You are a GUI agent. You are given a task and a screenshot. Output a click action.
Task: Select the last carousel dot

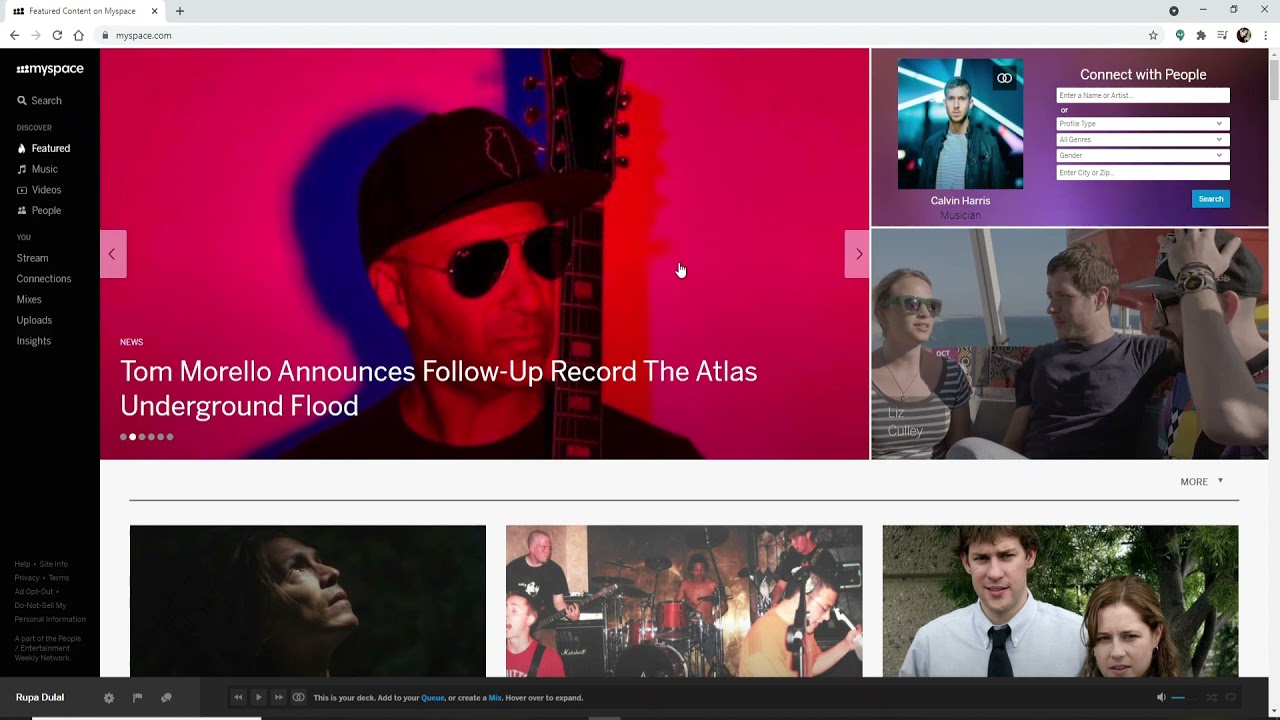click(x=170, y=437)
